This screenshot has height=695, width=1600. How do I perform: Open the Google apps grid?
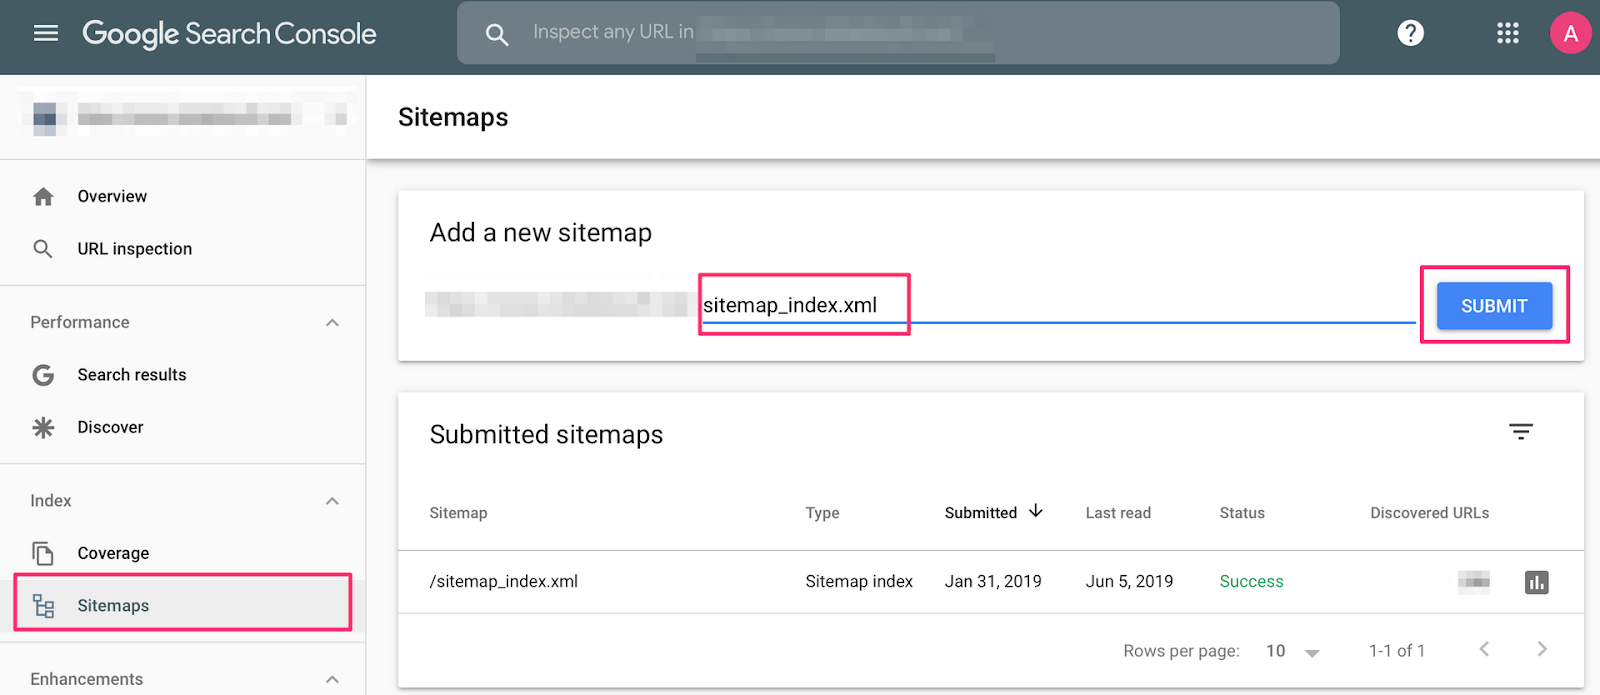point(1508,33)
